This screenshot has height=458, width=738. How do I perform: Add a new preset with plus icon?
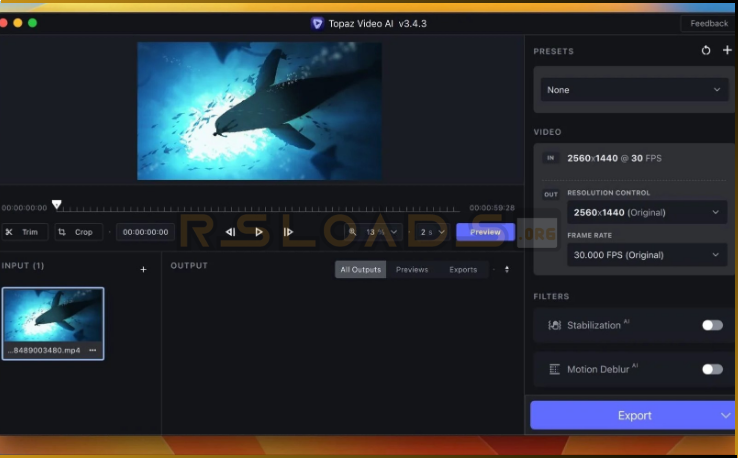tap(727, 51)
